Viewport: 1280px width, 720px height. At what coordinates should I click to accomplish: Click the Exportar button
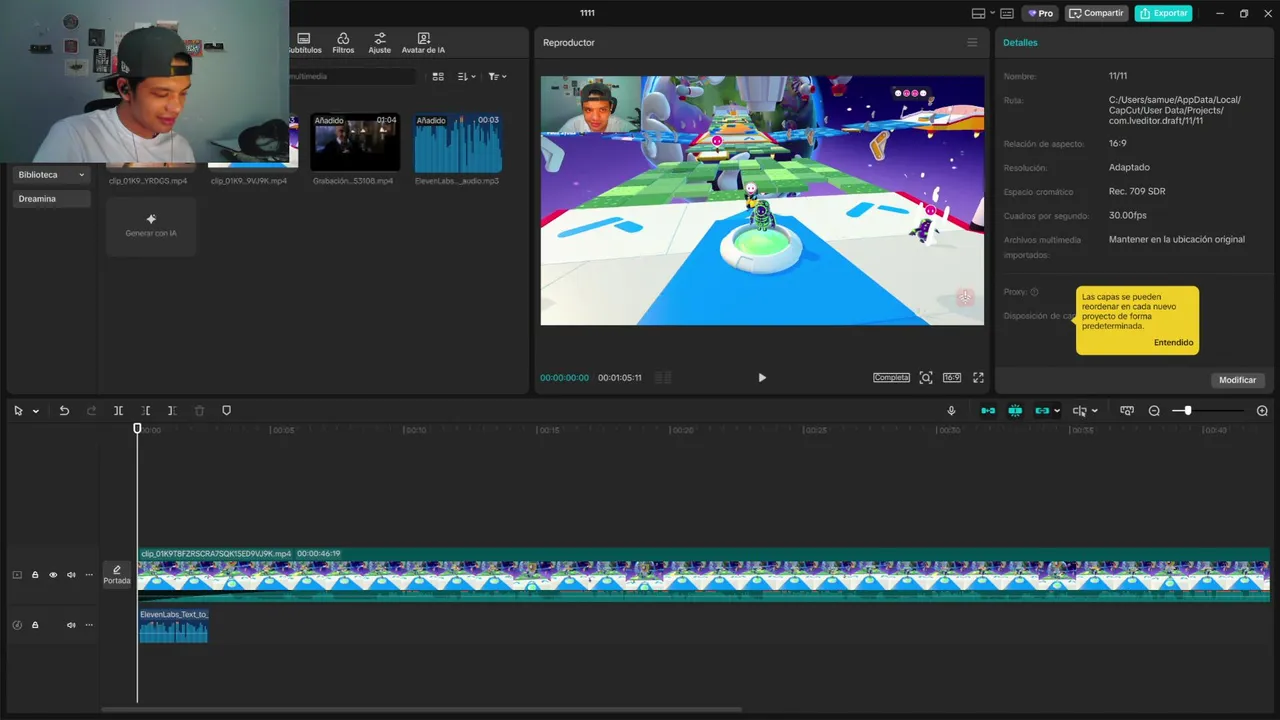pyautogui.click(x=1163, y=13)
